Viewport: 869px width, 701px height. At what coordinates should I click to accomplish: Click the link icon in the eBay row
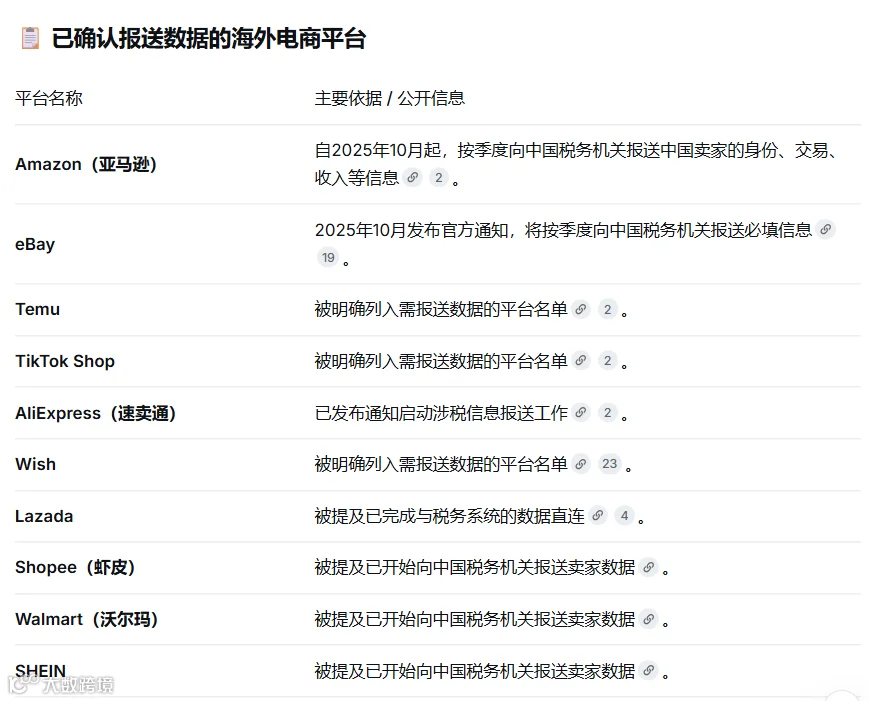click(x=826, y=229)
